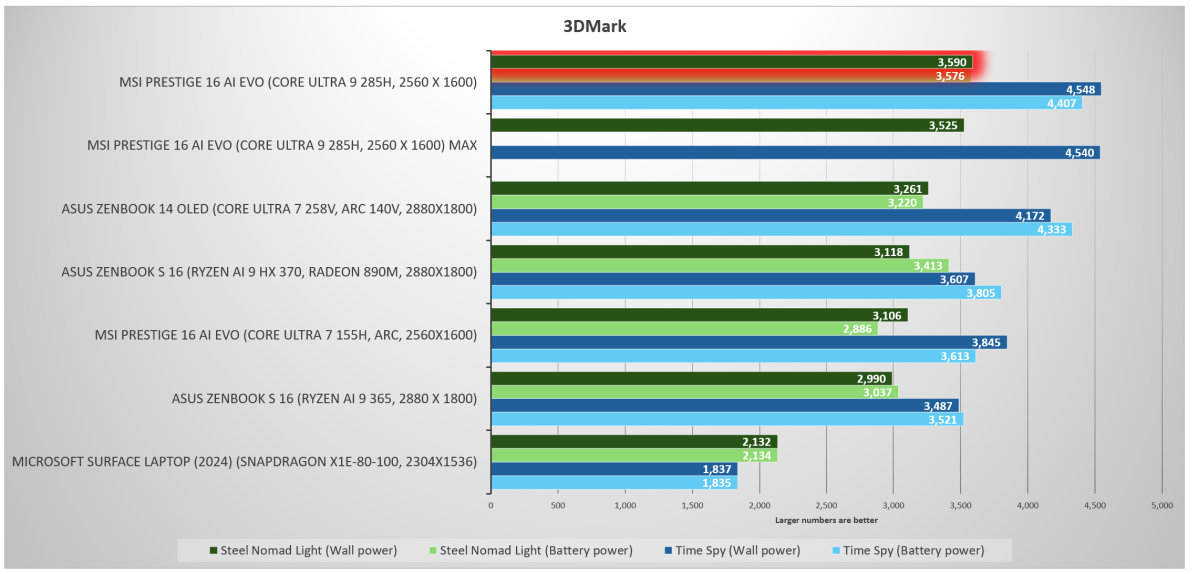Click the MSI Prestige Core Ultra 7 155H label
The height and width of the screenshot is (574, 1198).
(x=287, y=336)
